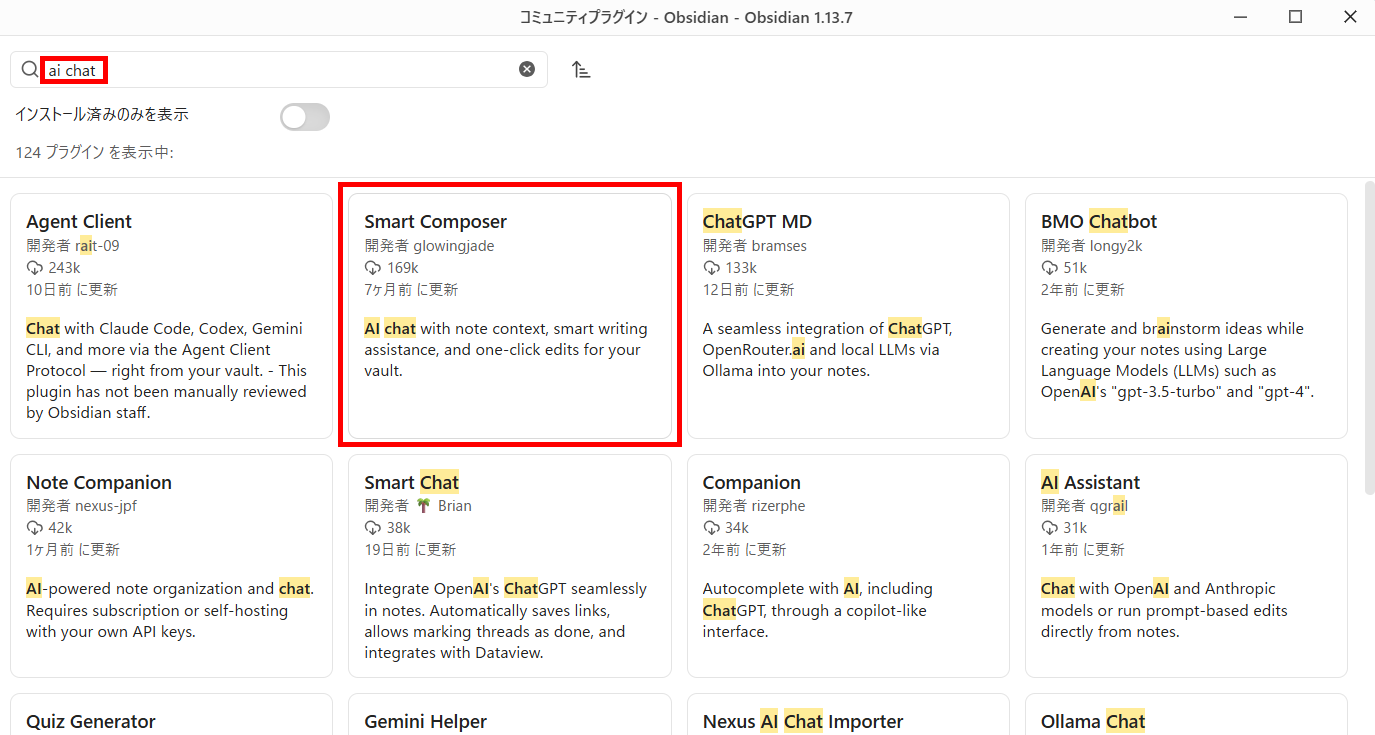Screen dimensions: 1375x735
Task: Focus the plugin search box containing "ai chat"
Action: 279,69
